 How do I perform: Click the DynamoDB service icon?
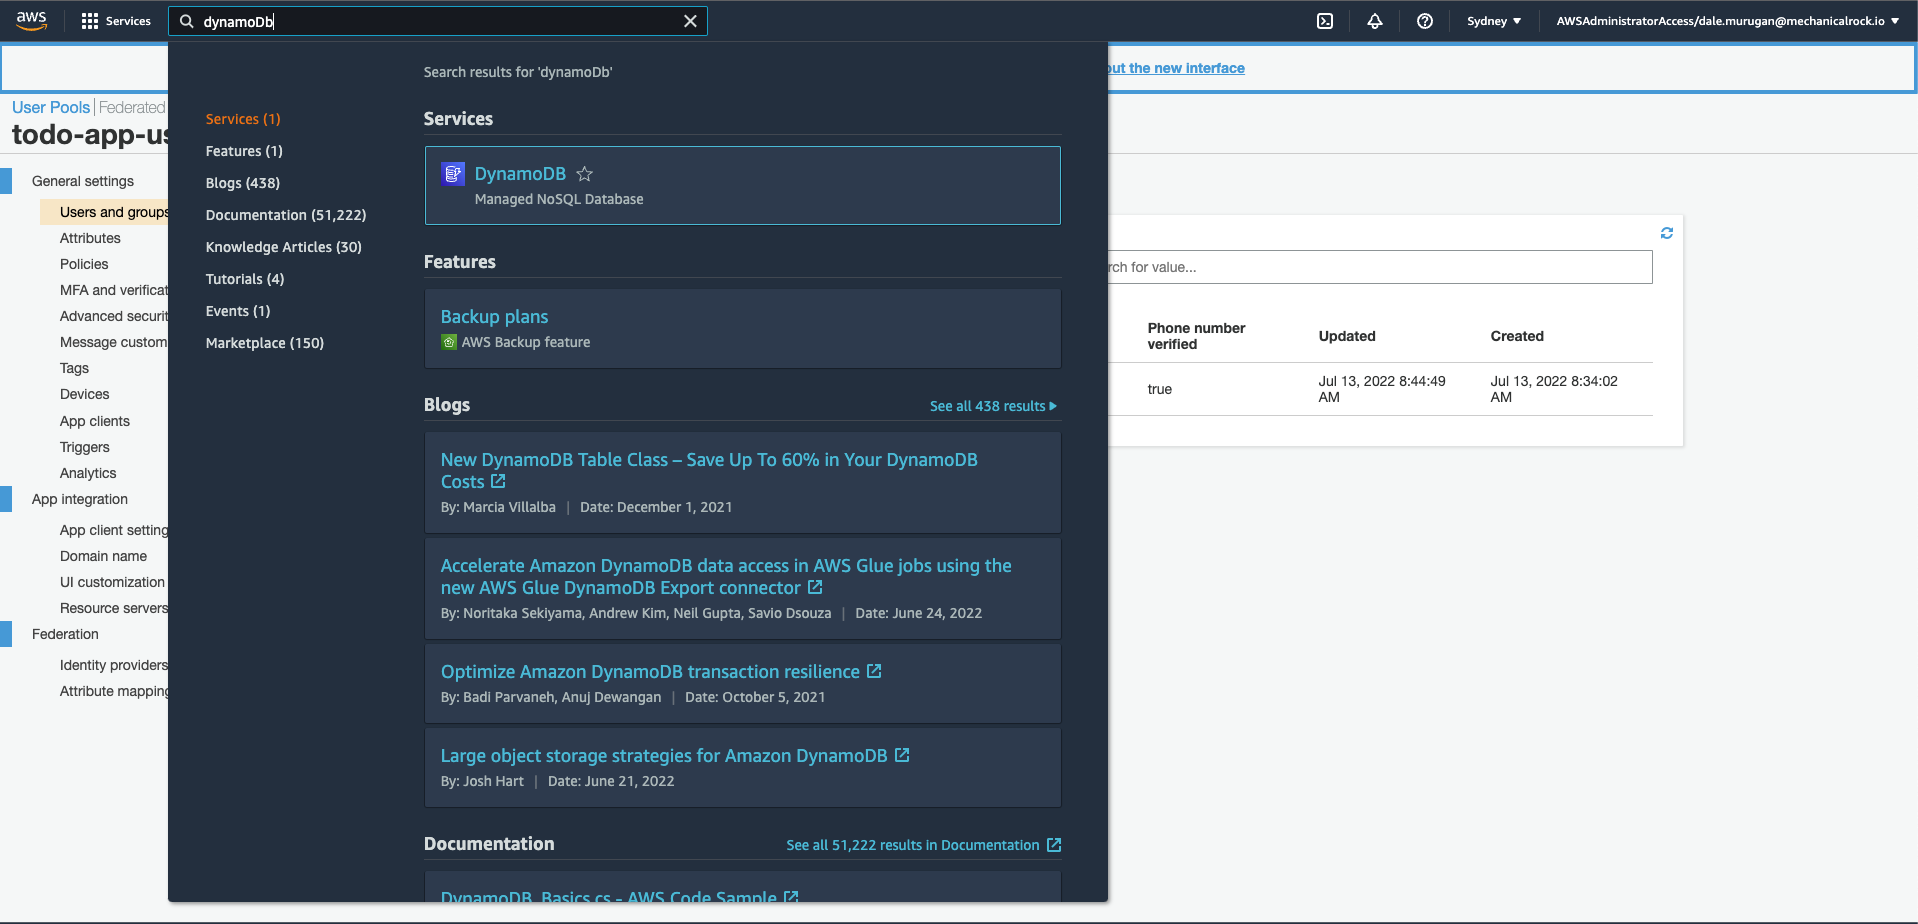pos(453,174)
